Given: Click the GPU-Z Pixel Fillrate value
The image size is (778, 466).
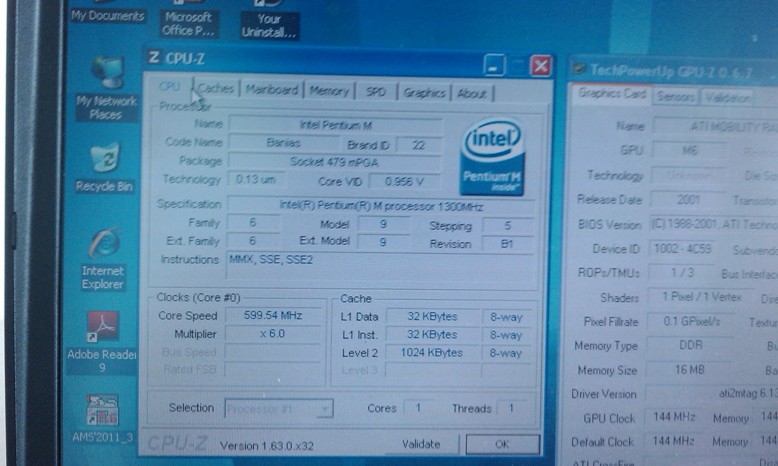Looking at the screenshot, I should click(x=692, y=322).
